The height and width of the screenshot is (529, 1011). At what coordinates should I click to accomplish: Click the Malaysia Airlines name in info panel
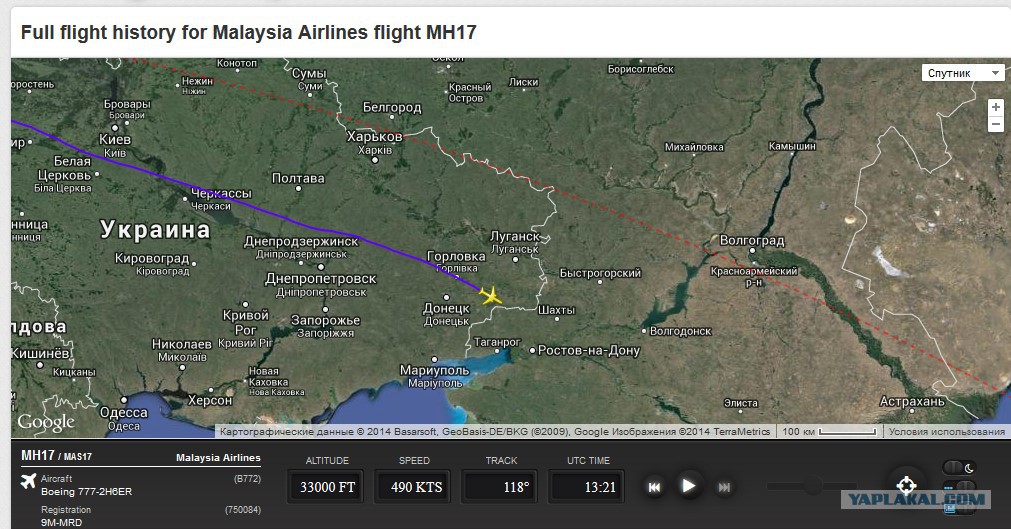click(x=218, y=457)
